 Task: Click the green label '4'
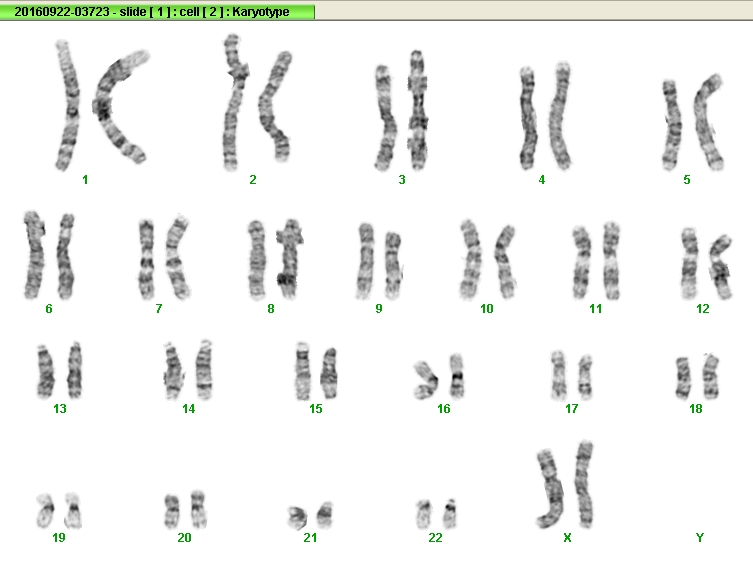(542, 180)
